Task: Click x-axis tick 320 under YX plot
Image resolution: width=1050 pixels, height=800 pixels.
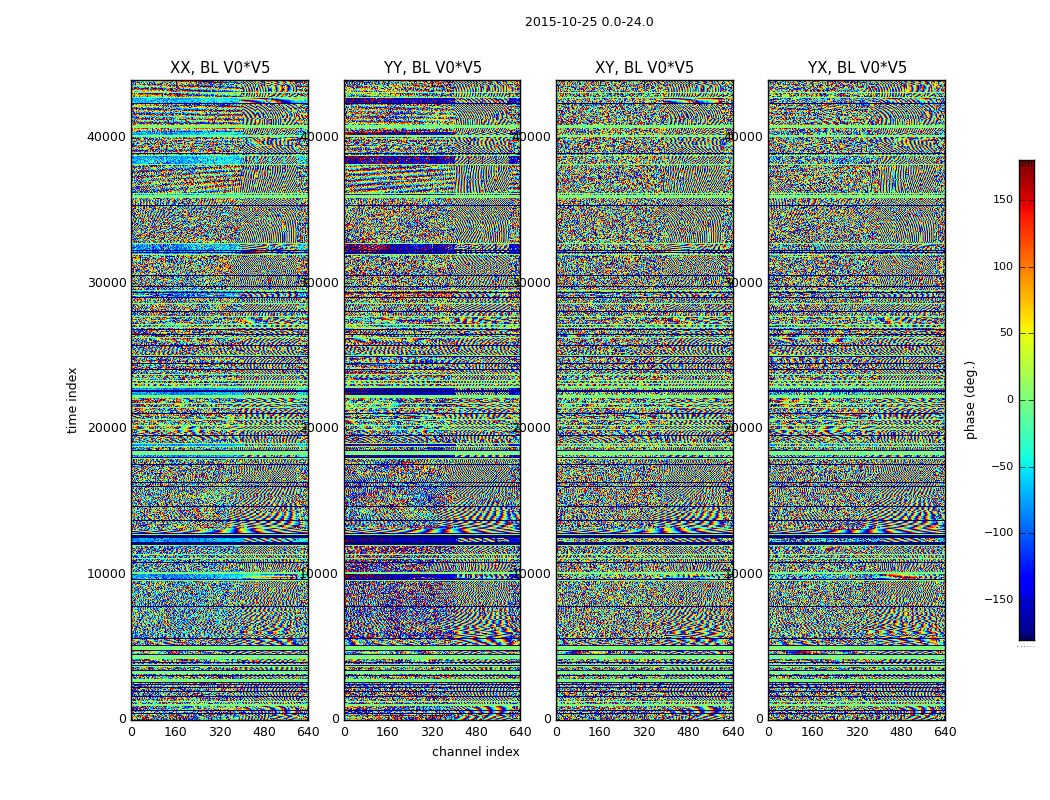Action: pyautogui.click(x=857, y=732)
